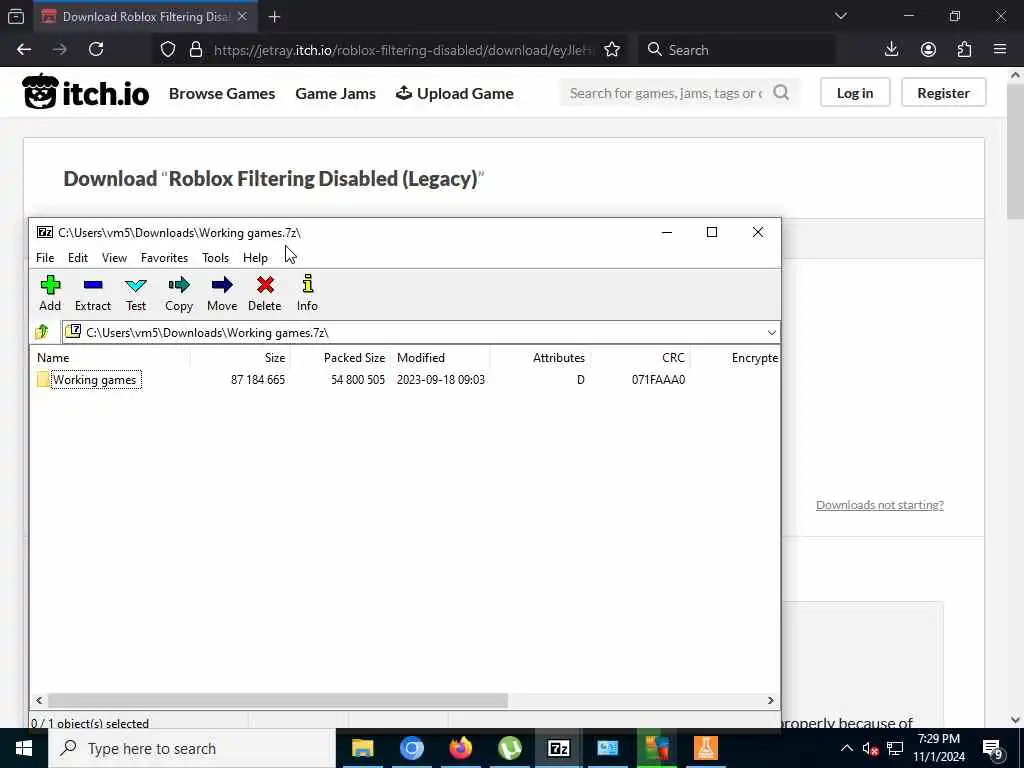Image resolution: width=1024 pixels, height=768 pixels.
Task: Click the shield tracking protection icon
Action: [x=168, y=50]
